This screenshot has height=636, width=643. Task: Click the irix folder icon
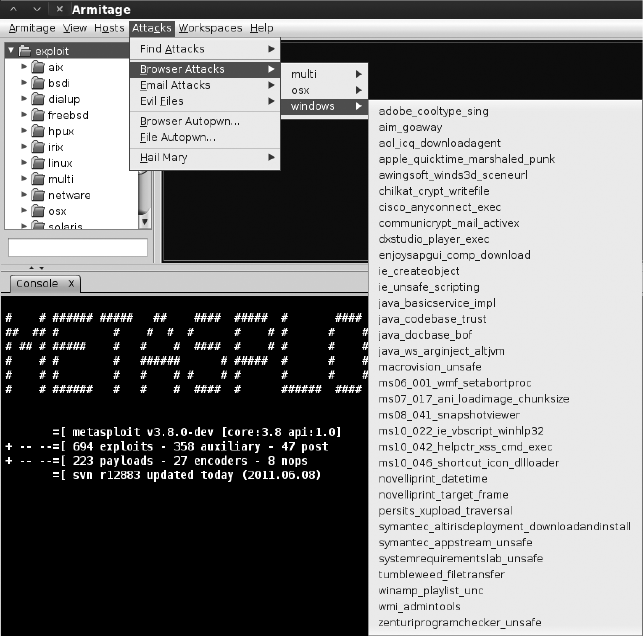coord(38,147)
